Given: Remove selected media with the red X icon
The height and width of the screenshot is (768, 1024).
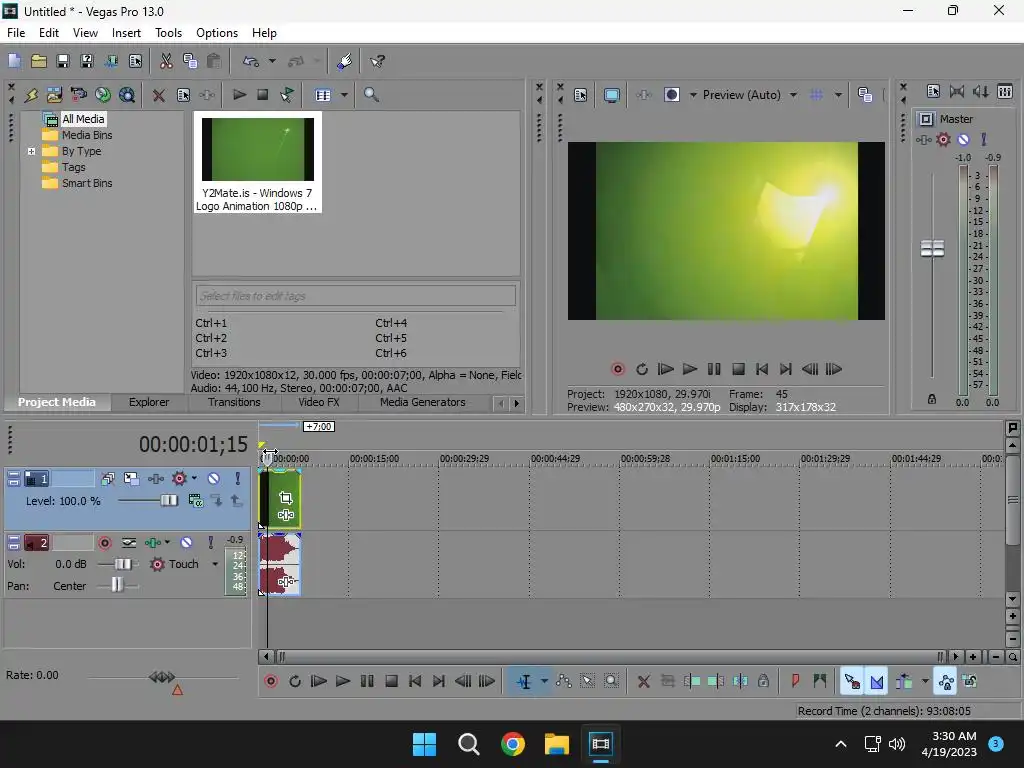Looking at the screenshot, I should click(158, 95).
